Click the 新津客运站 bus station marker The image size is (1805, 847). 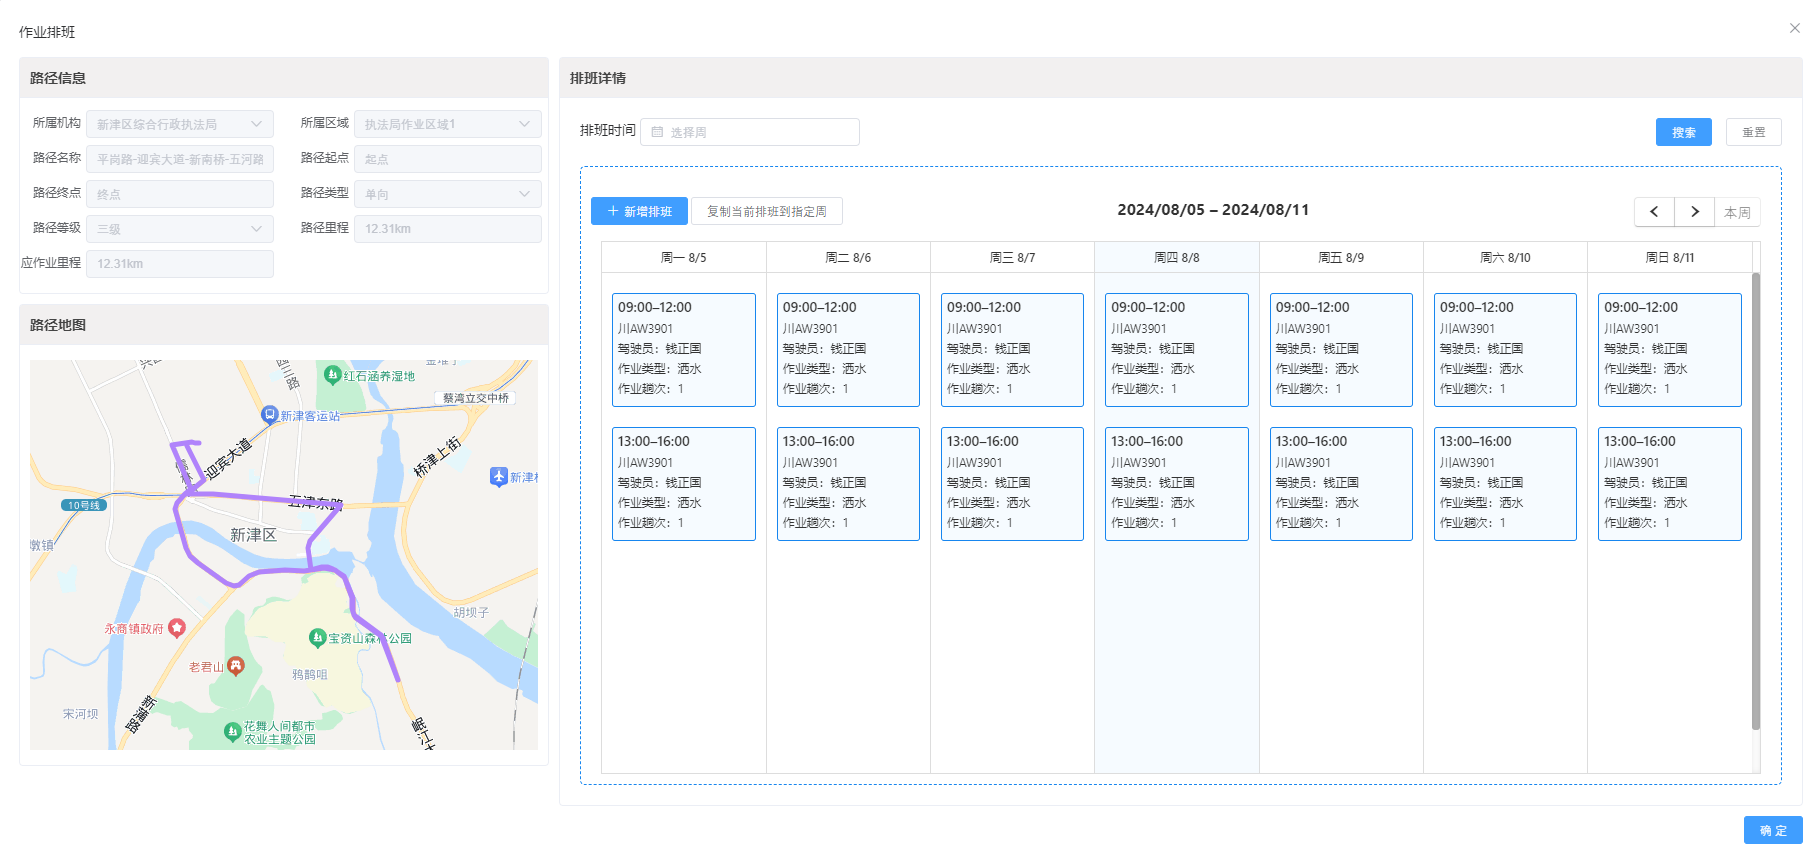click(269, 414)
